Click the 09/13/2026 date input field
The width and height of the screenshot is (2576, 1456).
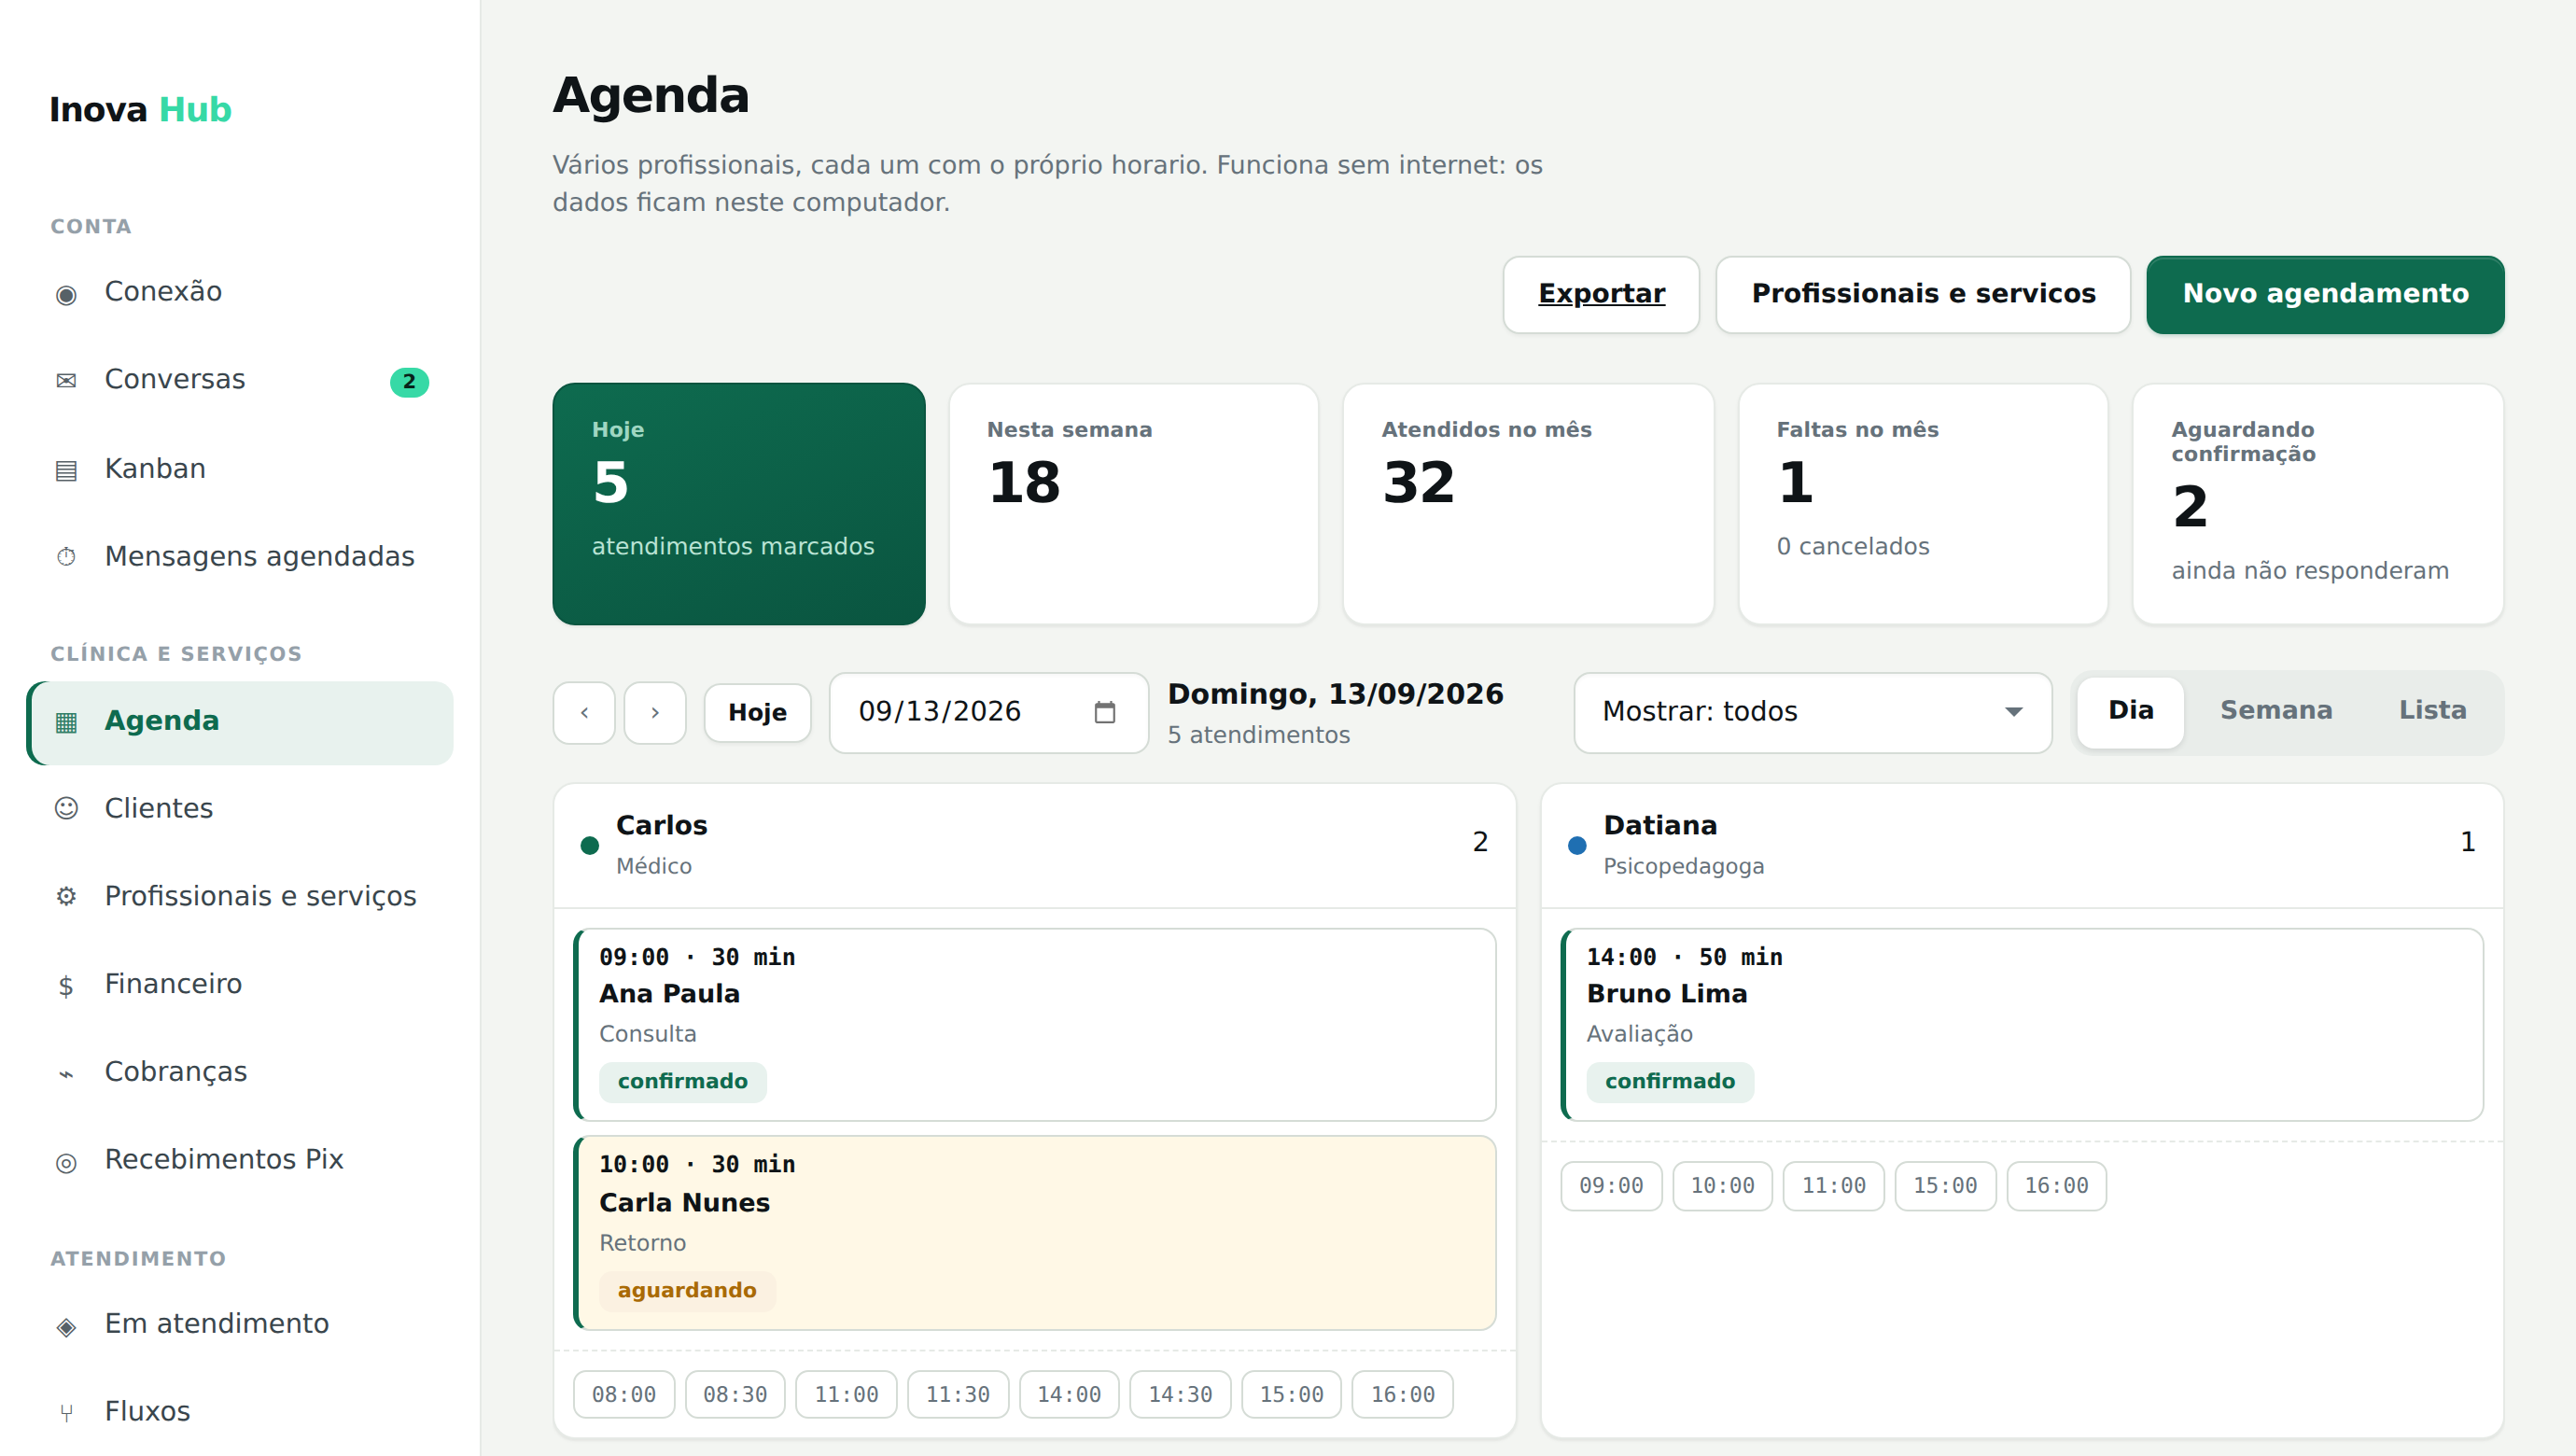(988, 712)
